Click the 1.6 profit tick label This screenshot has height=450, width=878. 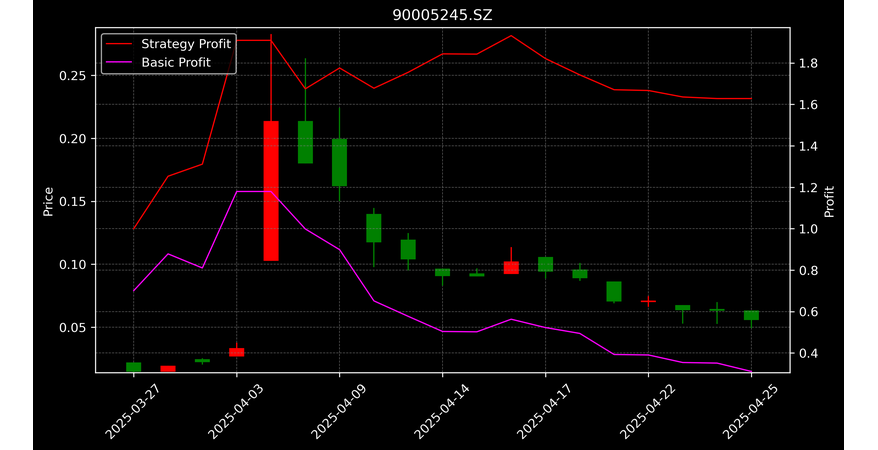click(x=807, y=105)
